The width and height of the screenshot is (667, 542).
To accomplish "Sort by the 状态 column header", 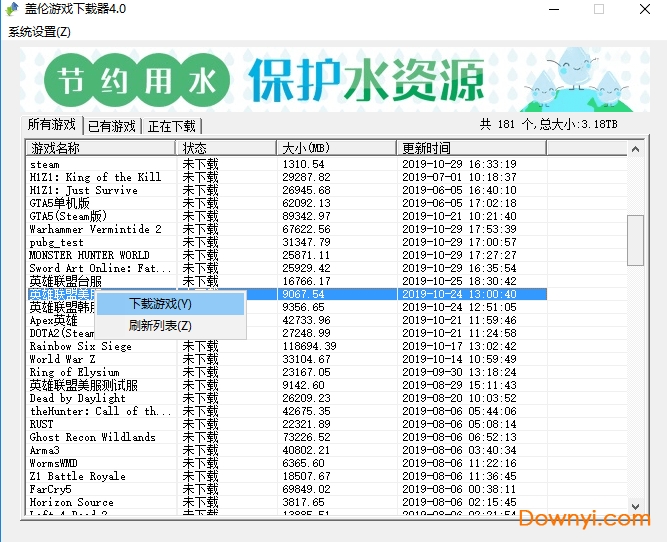I will [227, 148].
